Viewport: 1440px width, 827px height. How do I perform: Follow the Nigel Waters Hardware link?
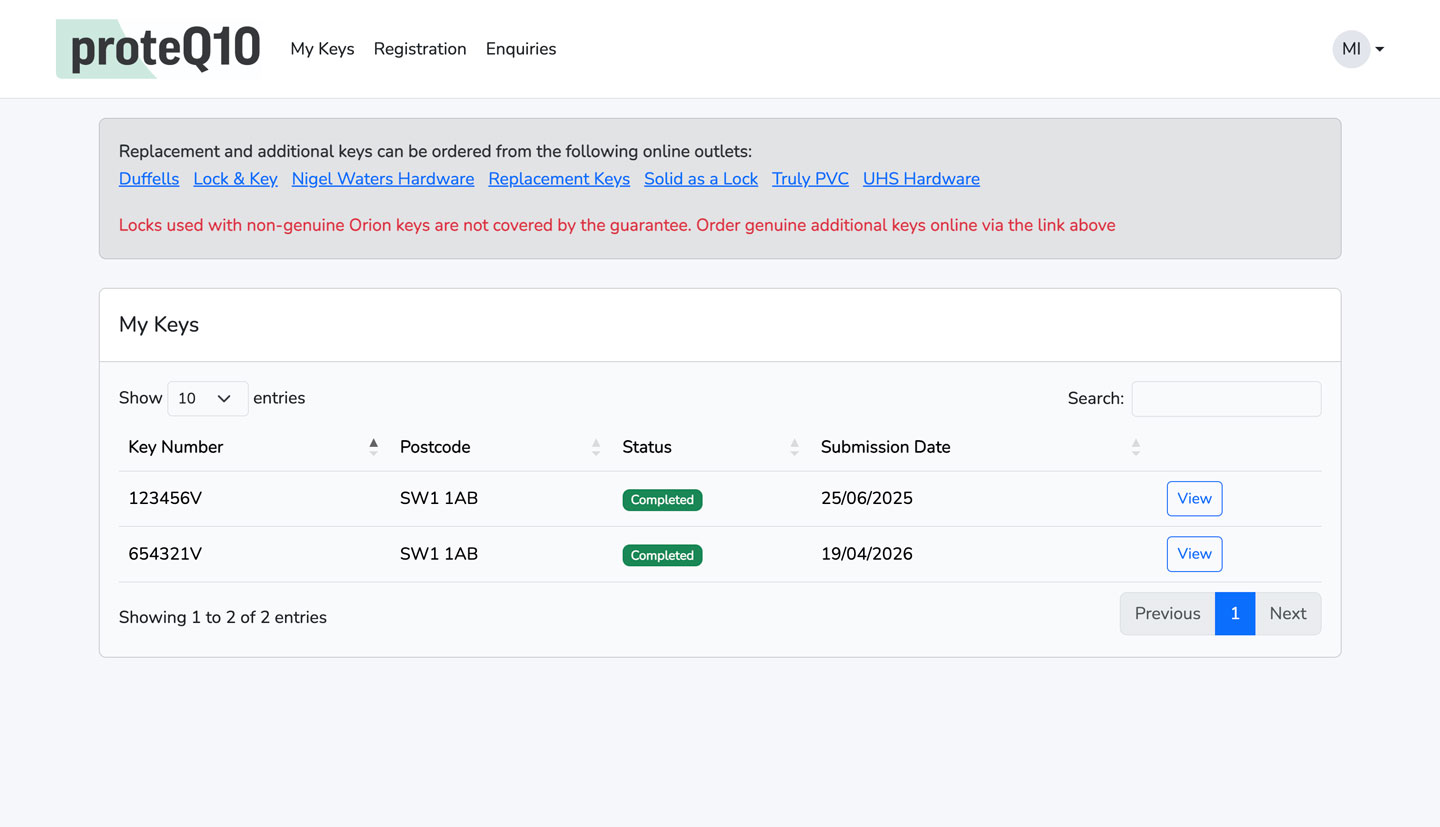pos(383,179)
